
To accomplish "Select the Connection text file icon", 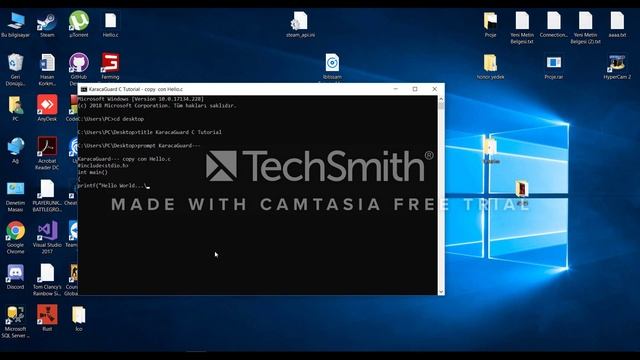I will (x=553, y=25).
